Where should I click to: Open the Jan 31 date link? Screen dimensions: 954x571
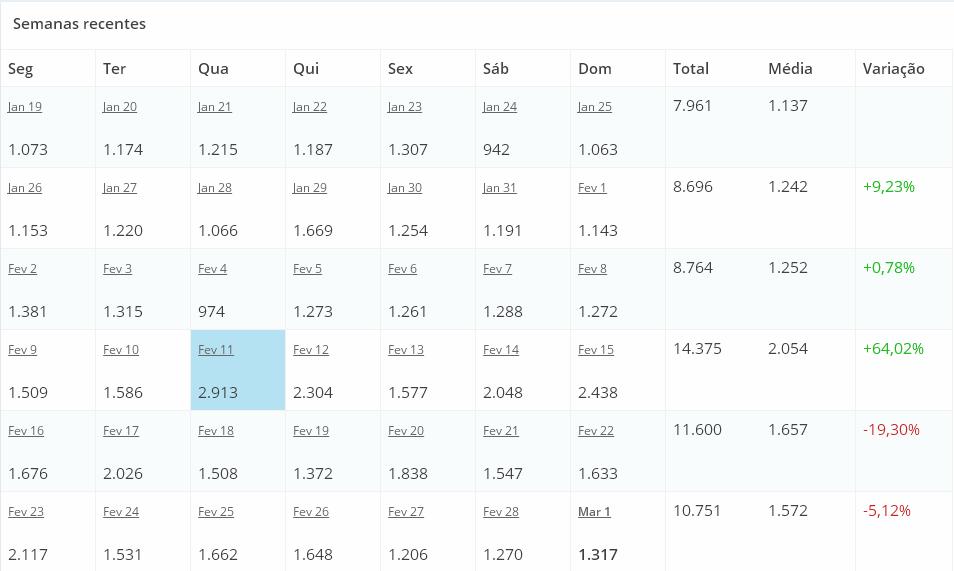click(500, 187)
